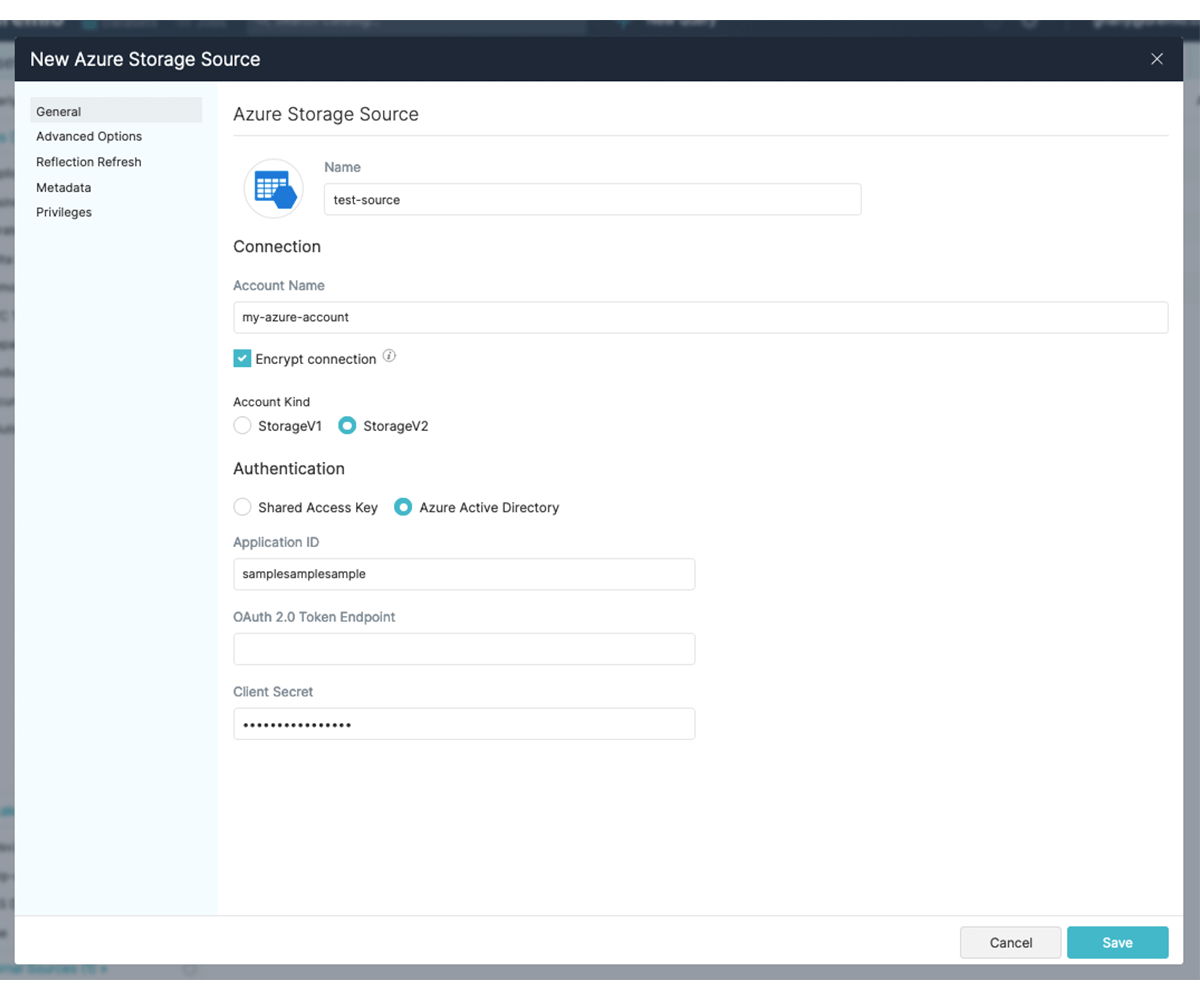
Task: Close the New Azure Storage Source dialog
Action: tap(1157, 59)
